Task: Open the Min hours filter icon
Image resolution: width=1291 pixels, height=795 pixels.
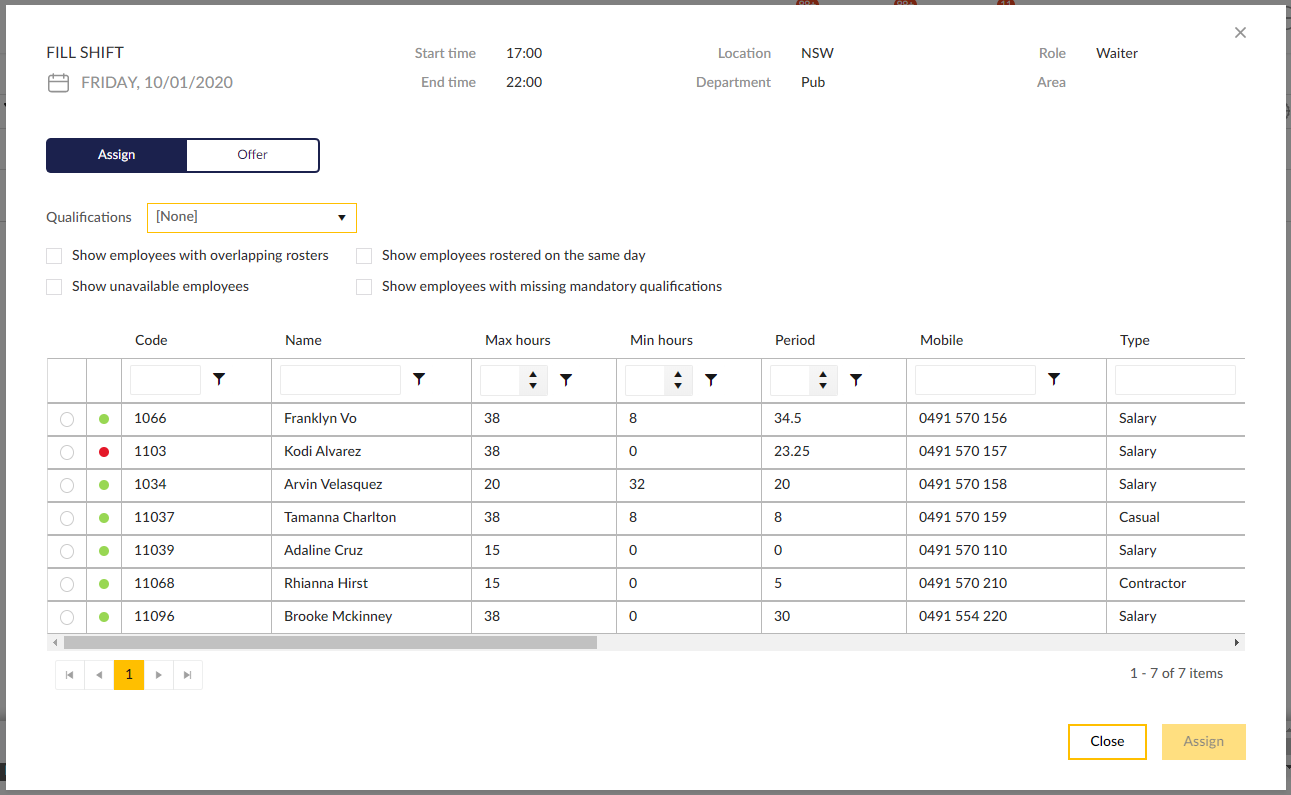Action: [x=711, y=380]
